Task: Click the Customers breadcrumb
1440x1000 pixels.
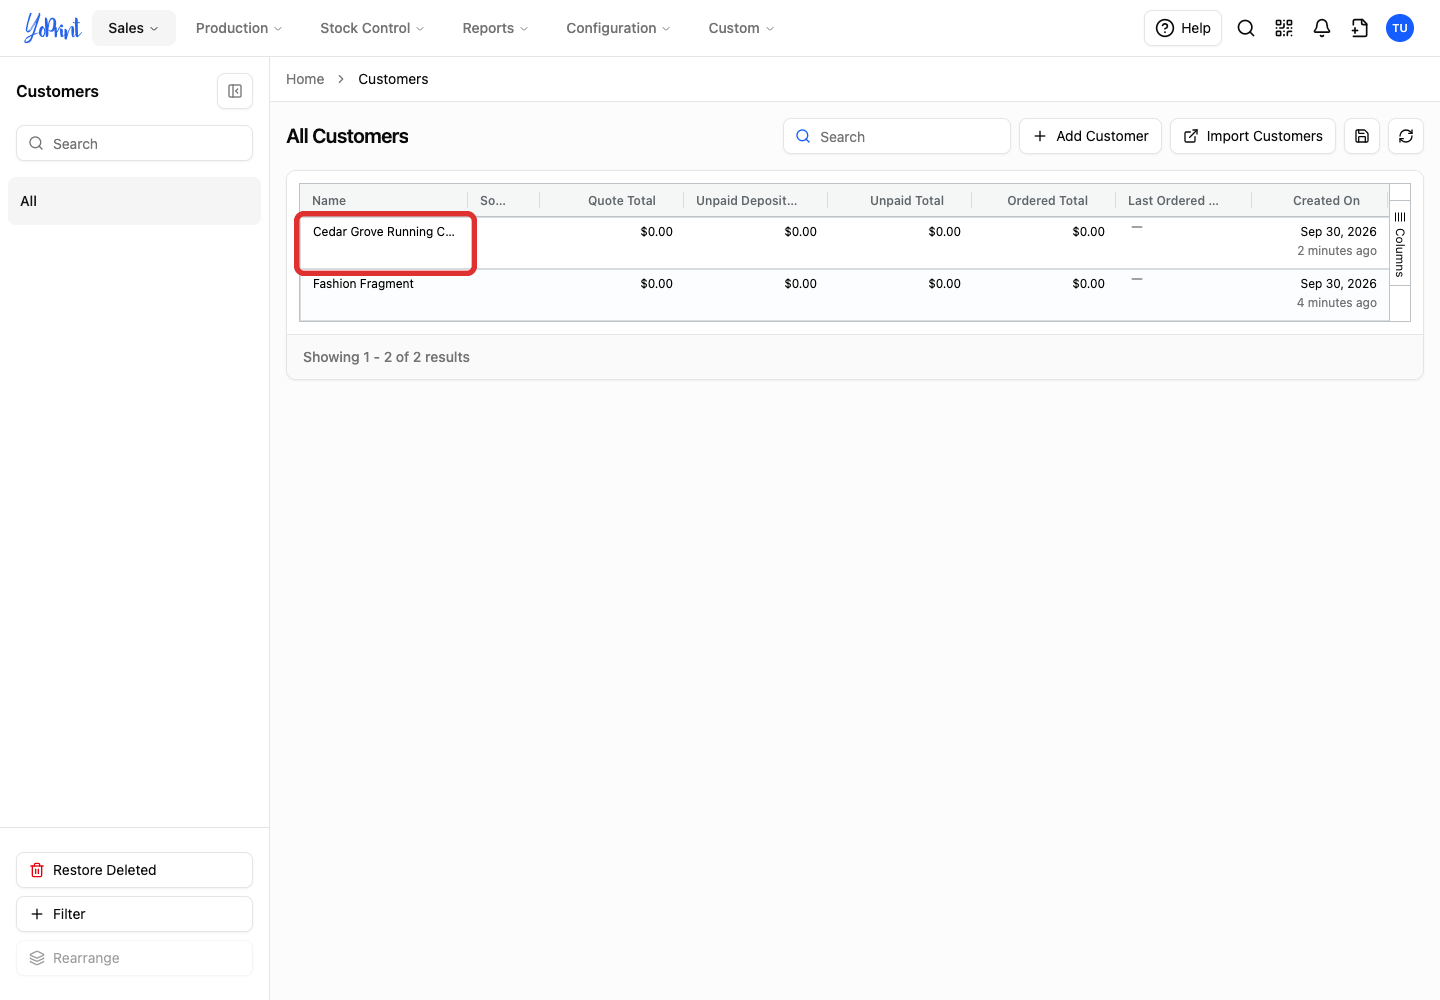Action: point(393,79)
